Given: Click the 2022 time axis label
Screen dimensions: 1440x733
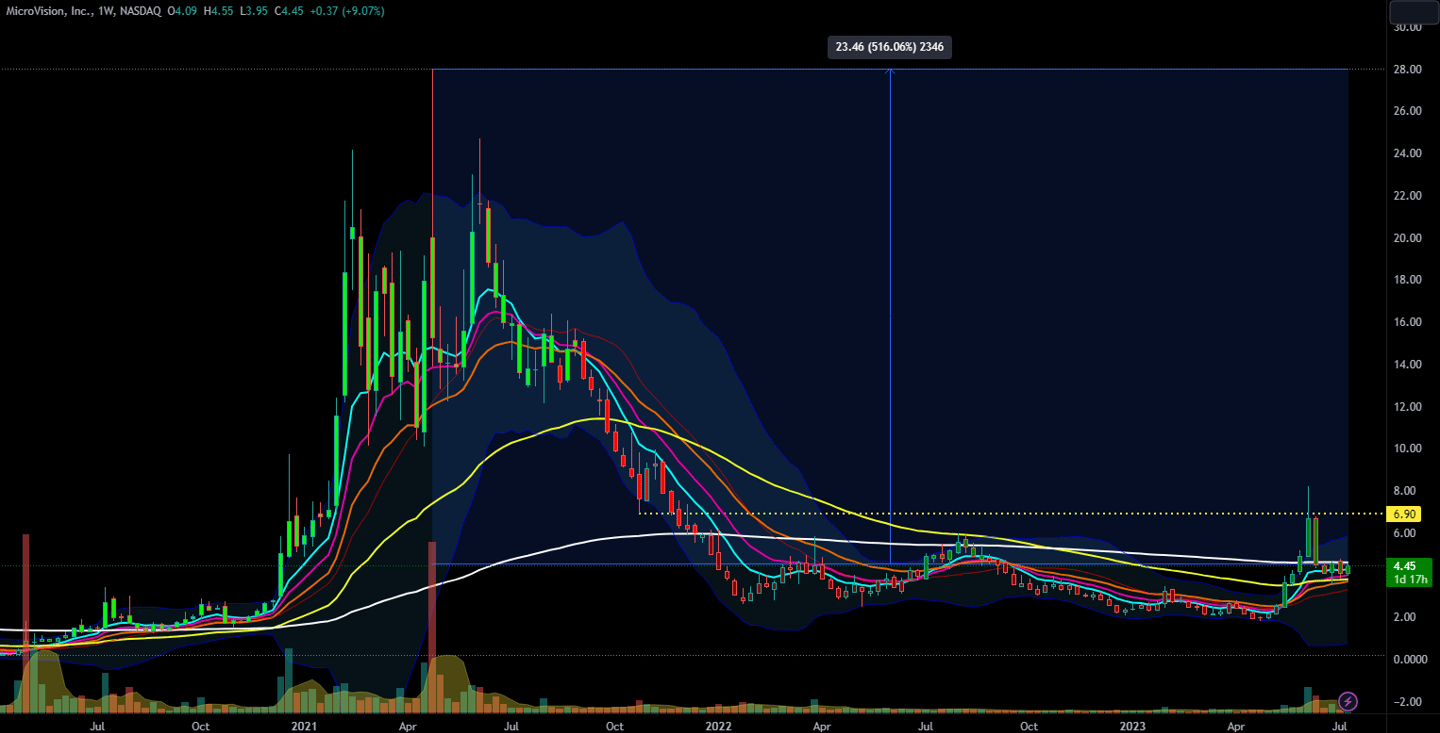Looking at the screenshot, I should (718, 725).
